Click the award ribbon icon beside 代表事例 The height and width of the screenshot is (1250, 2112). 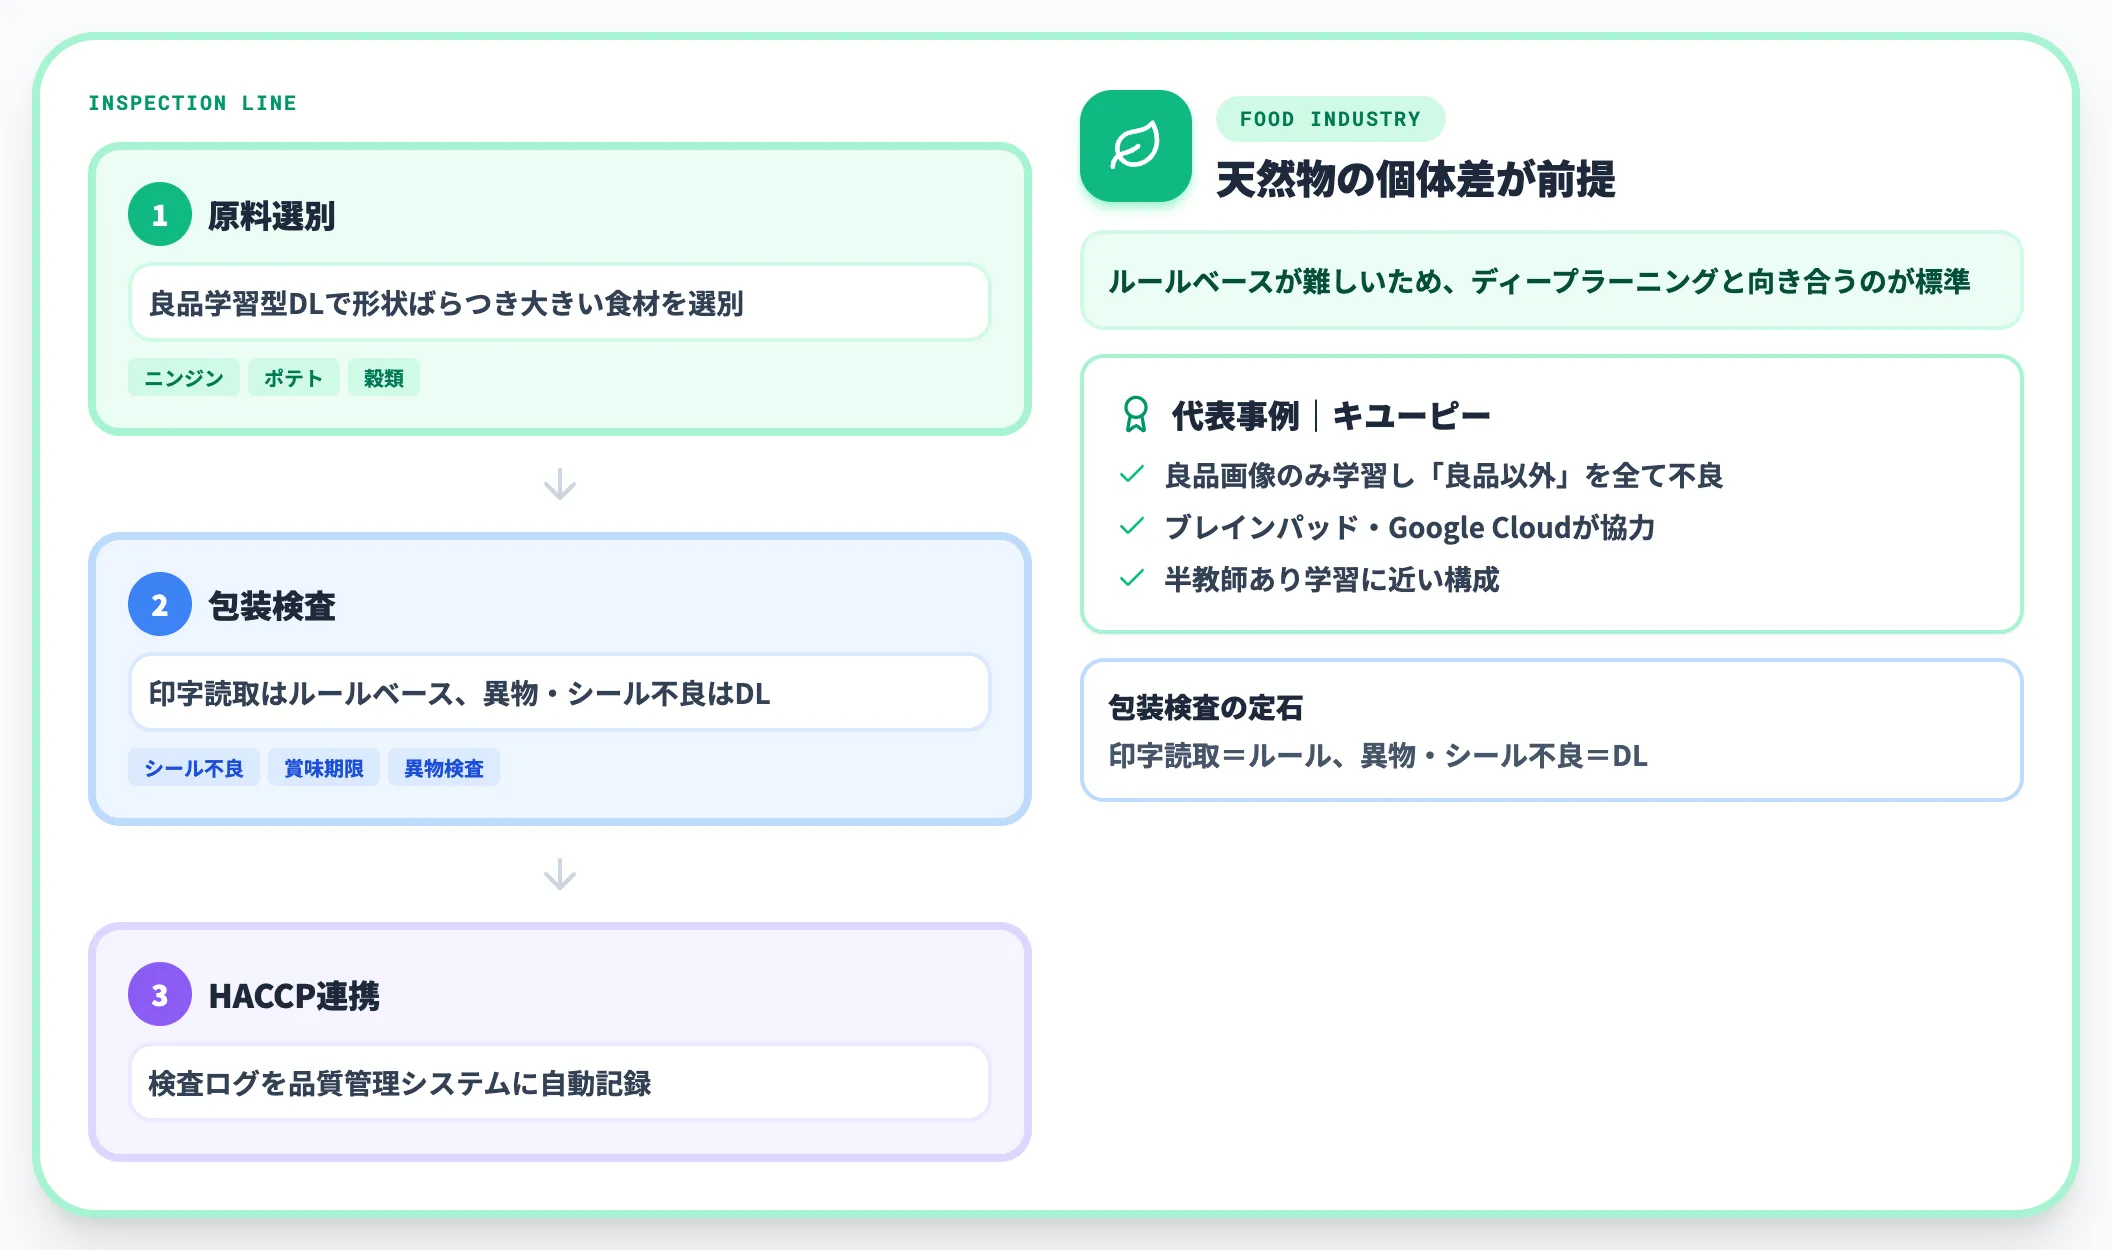coord(1135,415)
